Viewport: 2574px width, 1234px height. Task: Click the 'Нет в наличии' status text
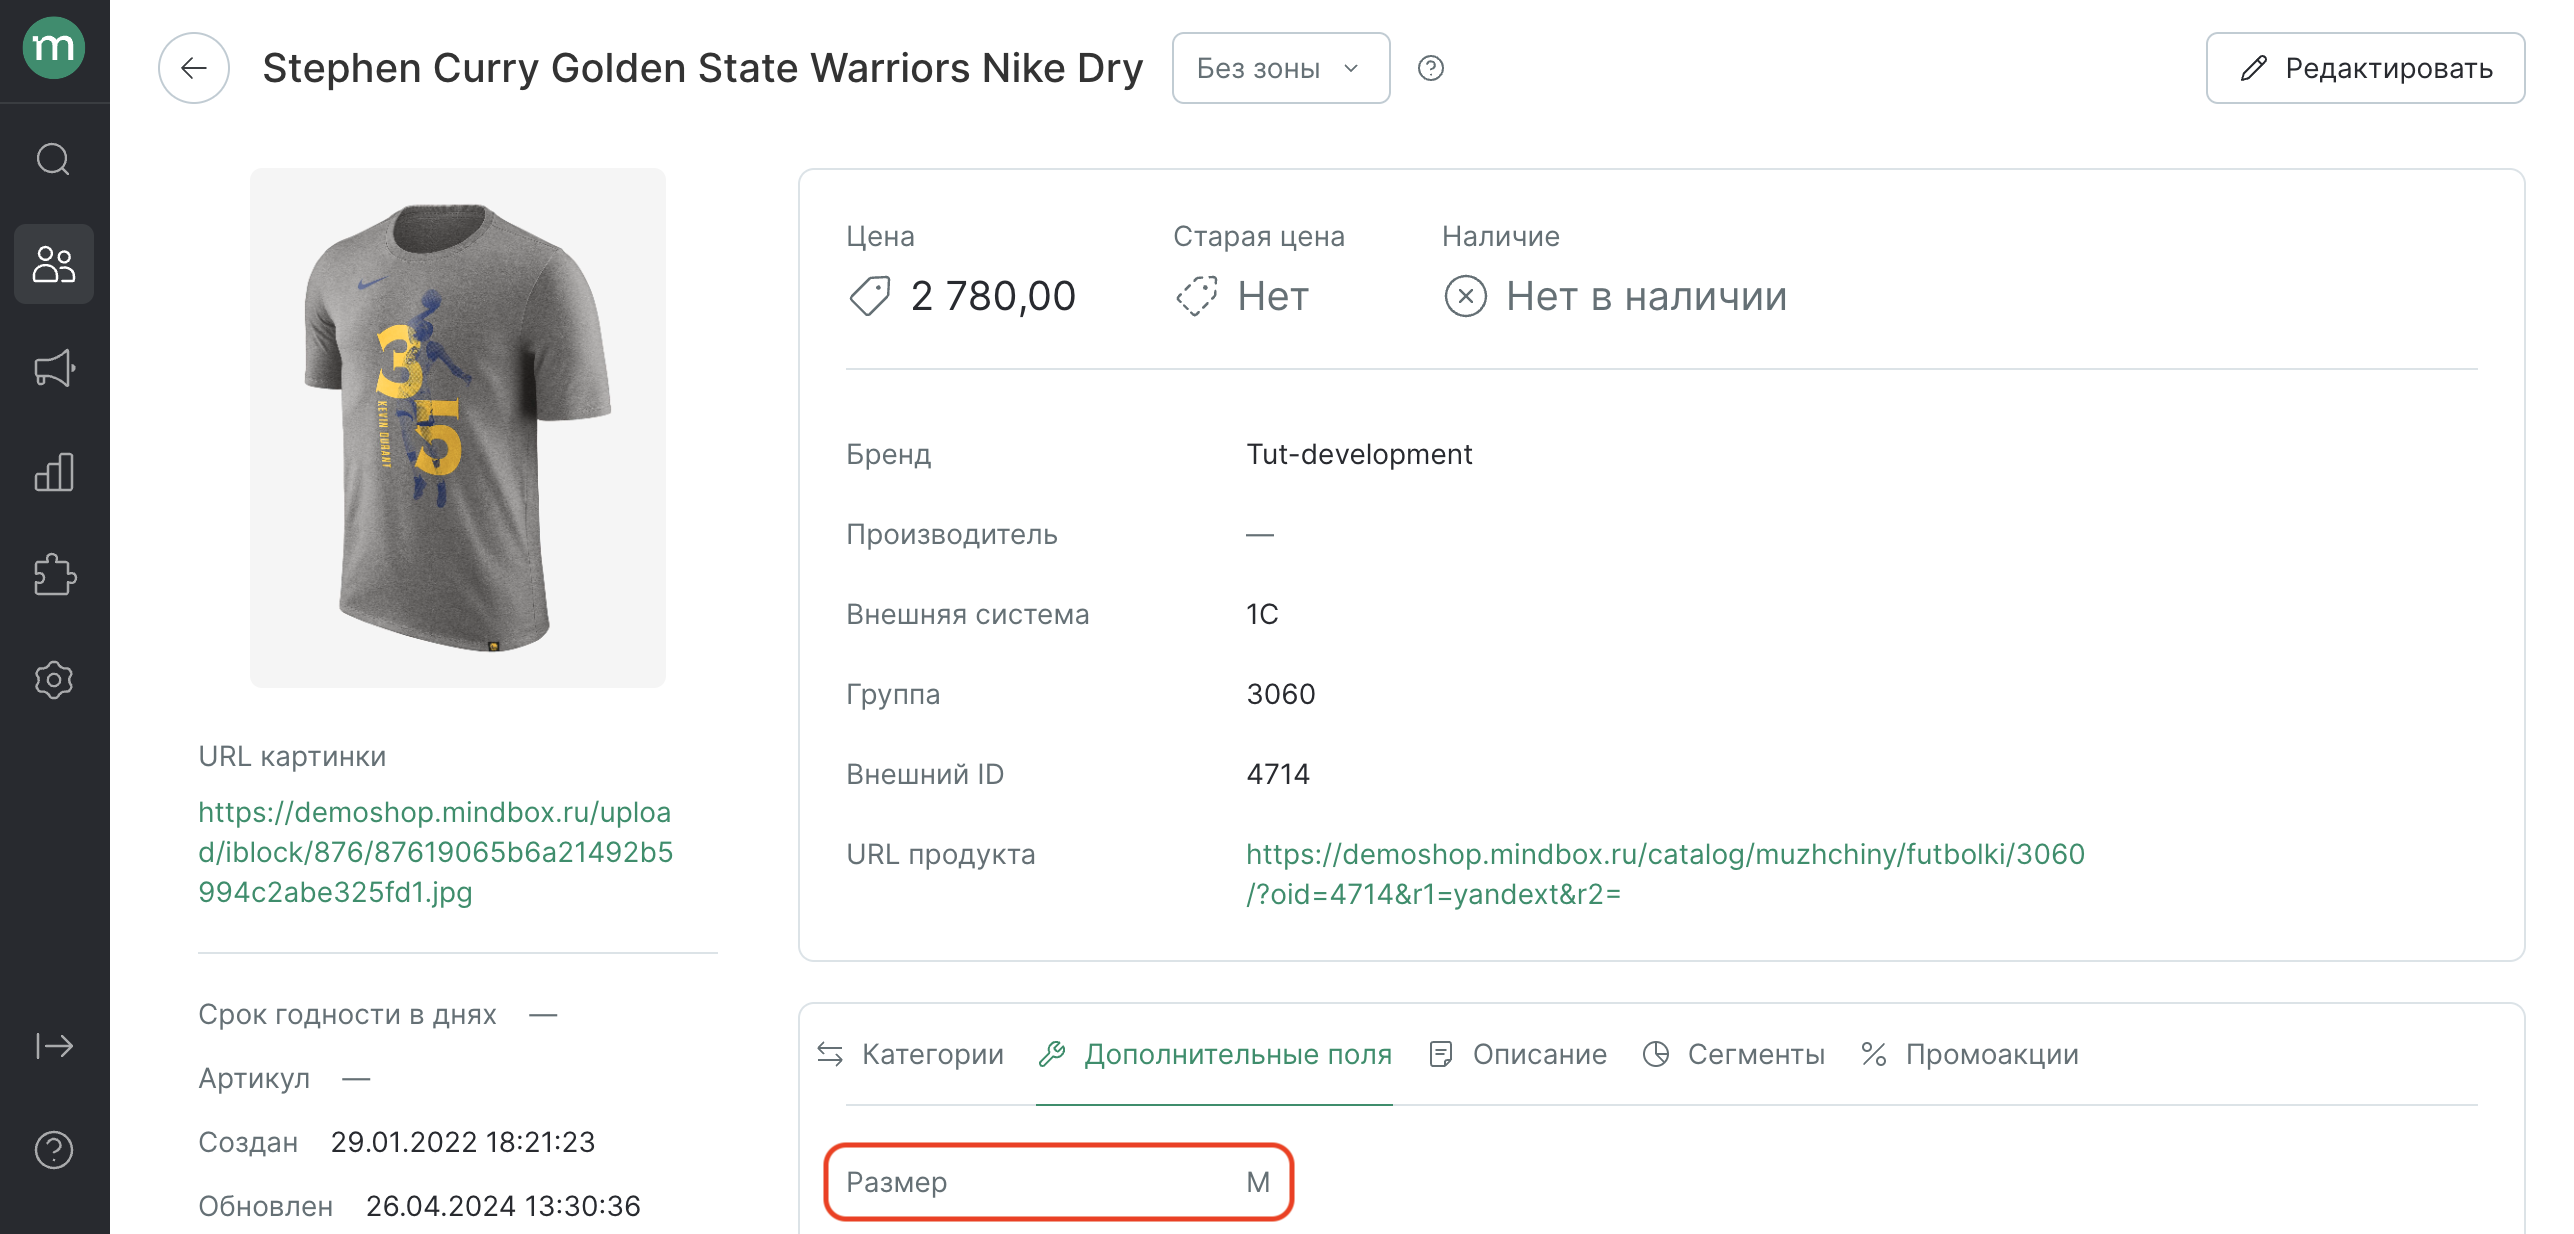[1646, 296]
